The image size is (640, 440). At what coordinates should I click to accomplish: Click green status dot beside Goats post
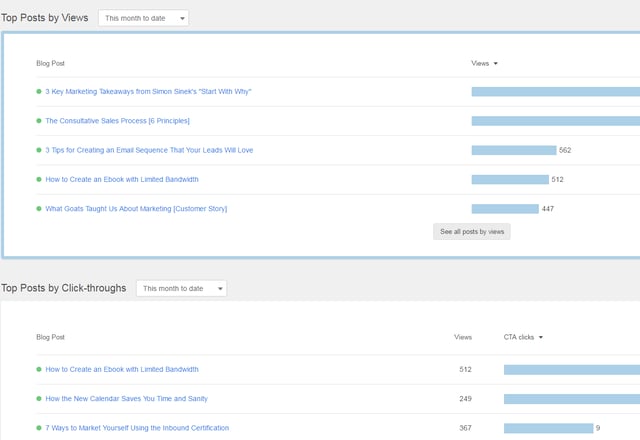[x=39, y=209]
